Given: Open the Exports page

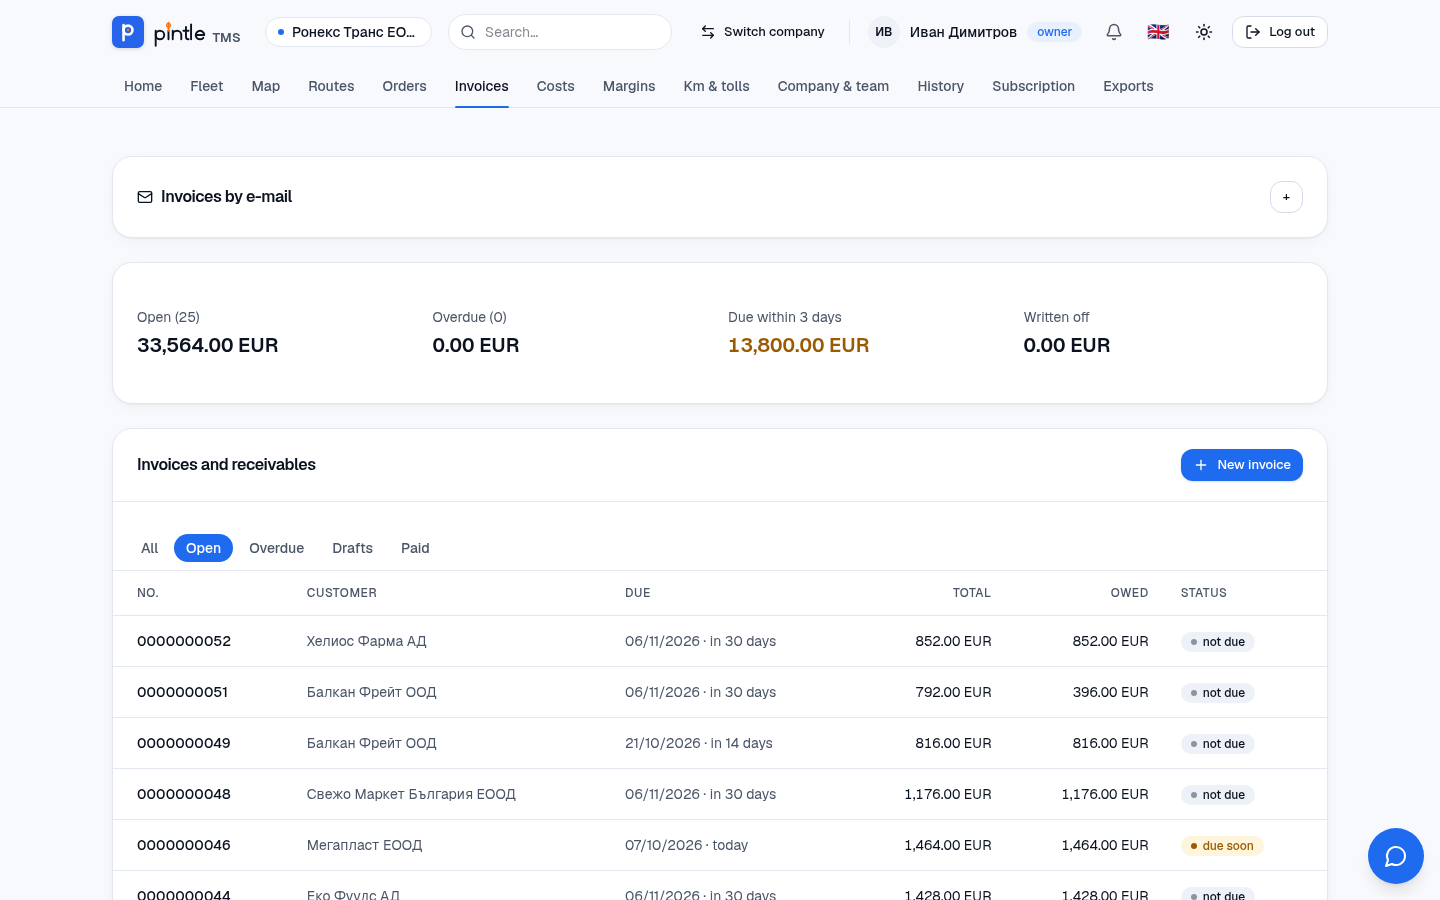Looking at the screenshot, I should (x=1128, y=86).
